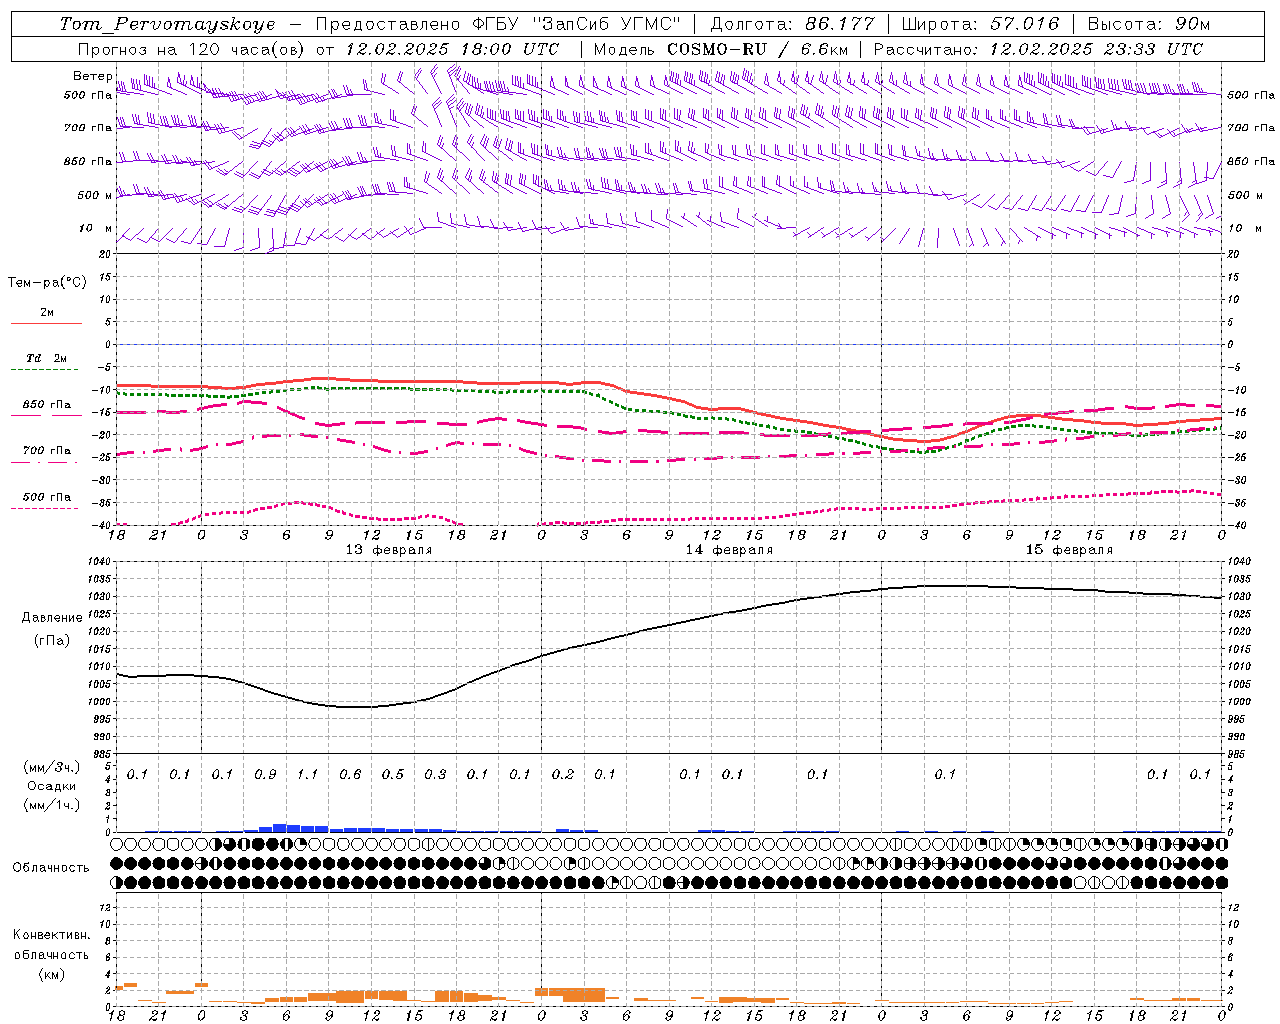Click the 850 гПа temperature legend entry
Viewport: 1280px width, 1024px height.
point(46,409)
